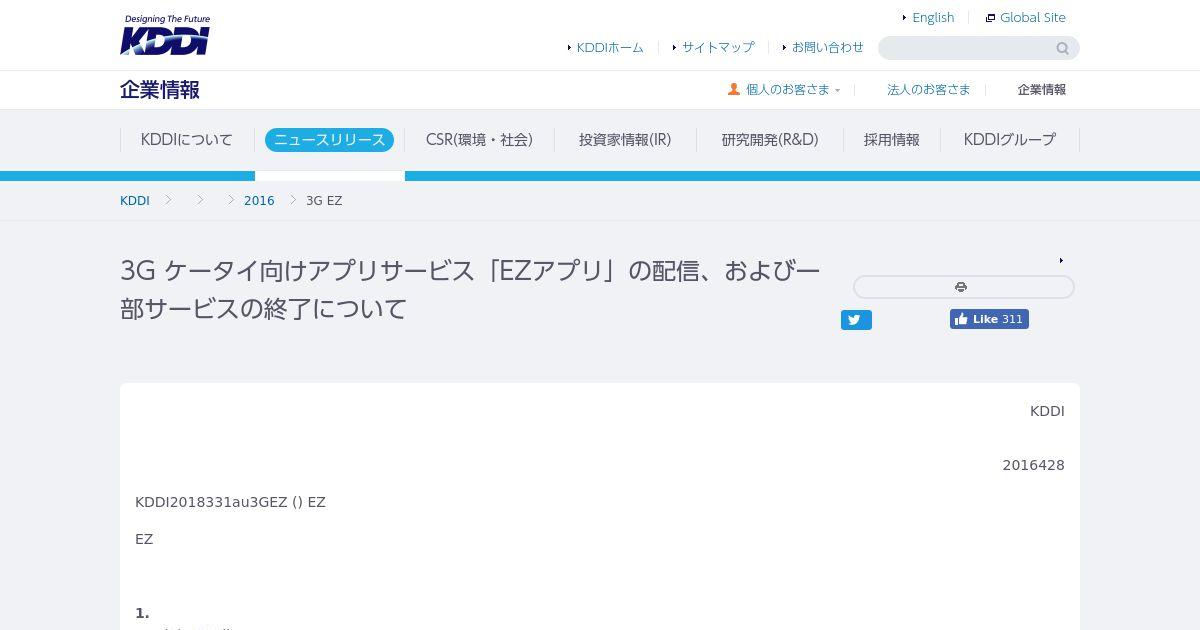1200x630 pixels.
Task: Click the small arrow above print button
Action: point(1061,261)
